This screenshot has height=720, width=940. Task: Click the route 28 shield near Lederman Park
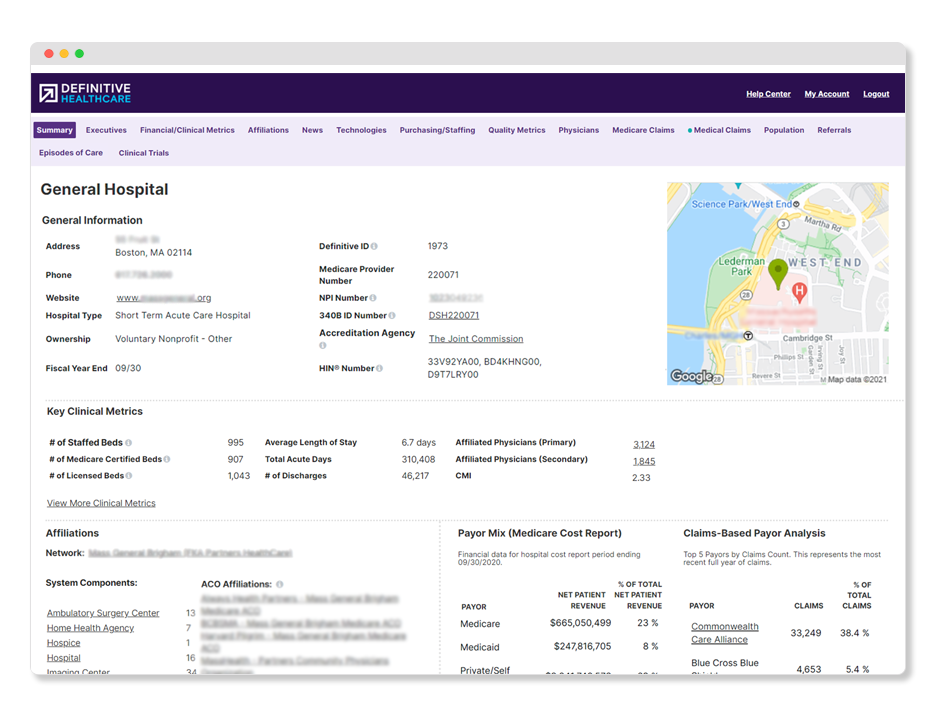point(746,295)
